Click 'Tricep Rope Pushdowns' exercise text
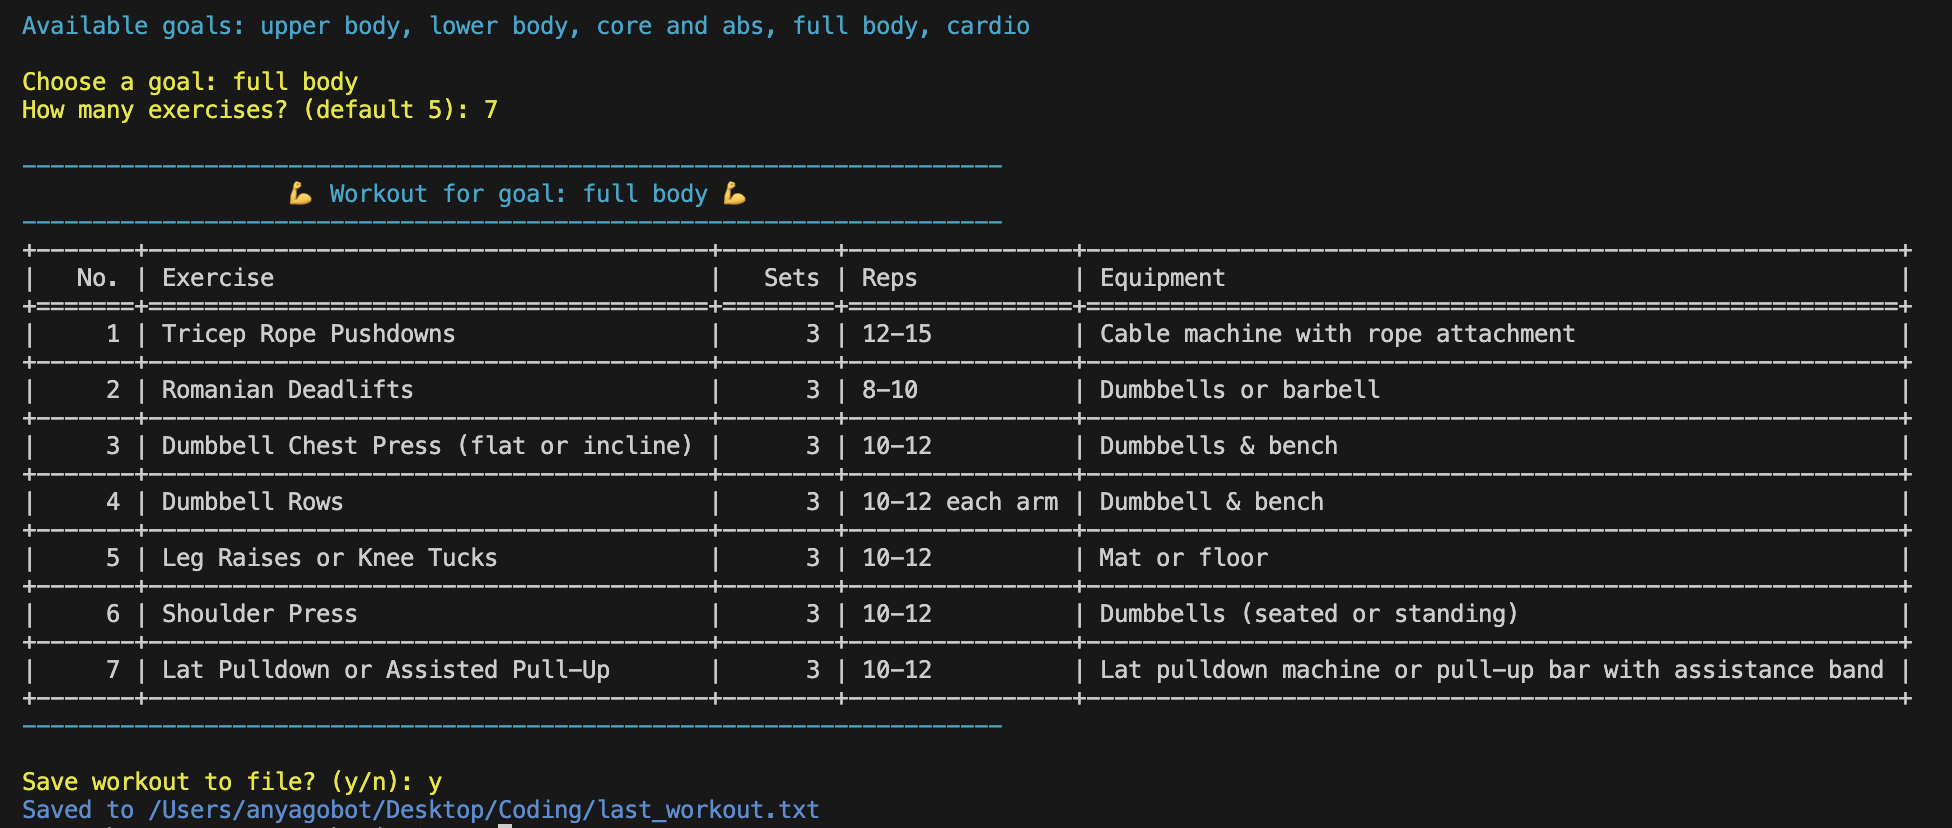This screenshot has width=1952, height=828. pos(308,334)
